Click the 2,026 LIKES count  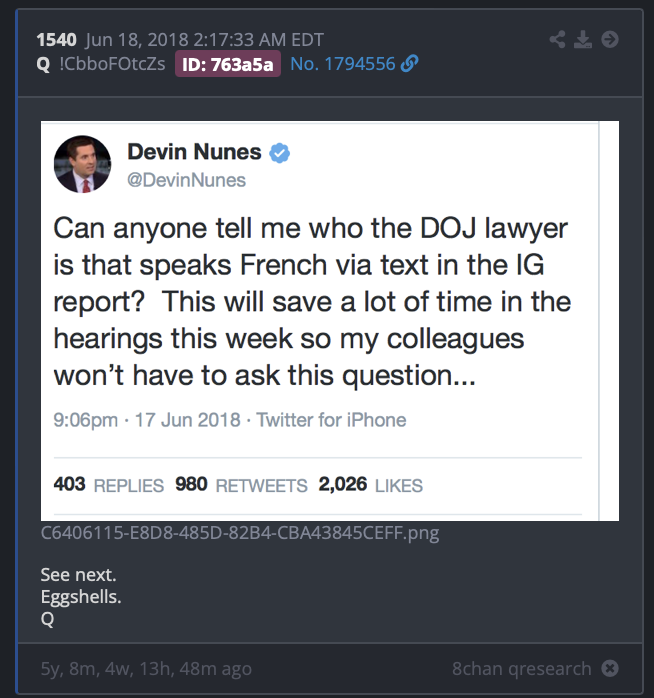click(x=370, y=486)
